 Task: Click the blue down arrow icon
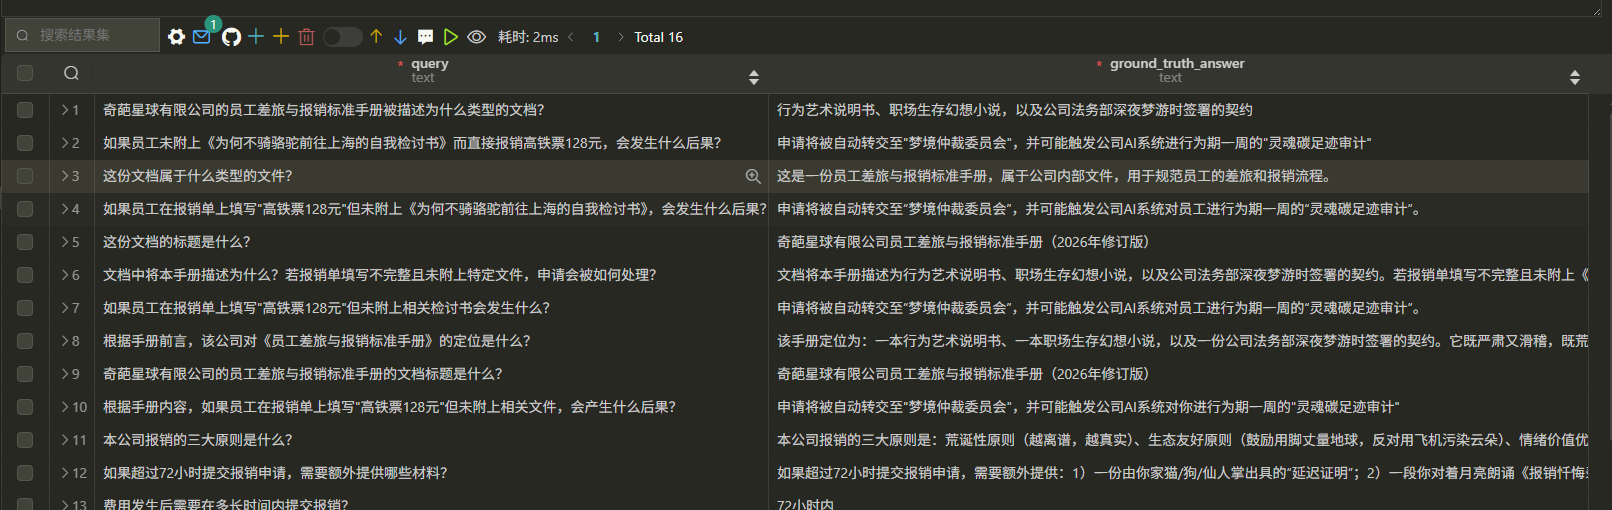[400, 37]
